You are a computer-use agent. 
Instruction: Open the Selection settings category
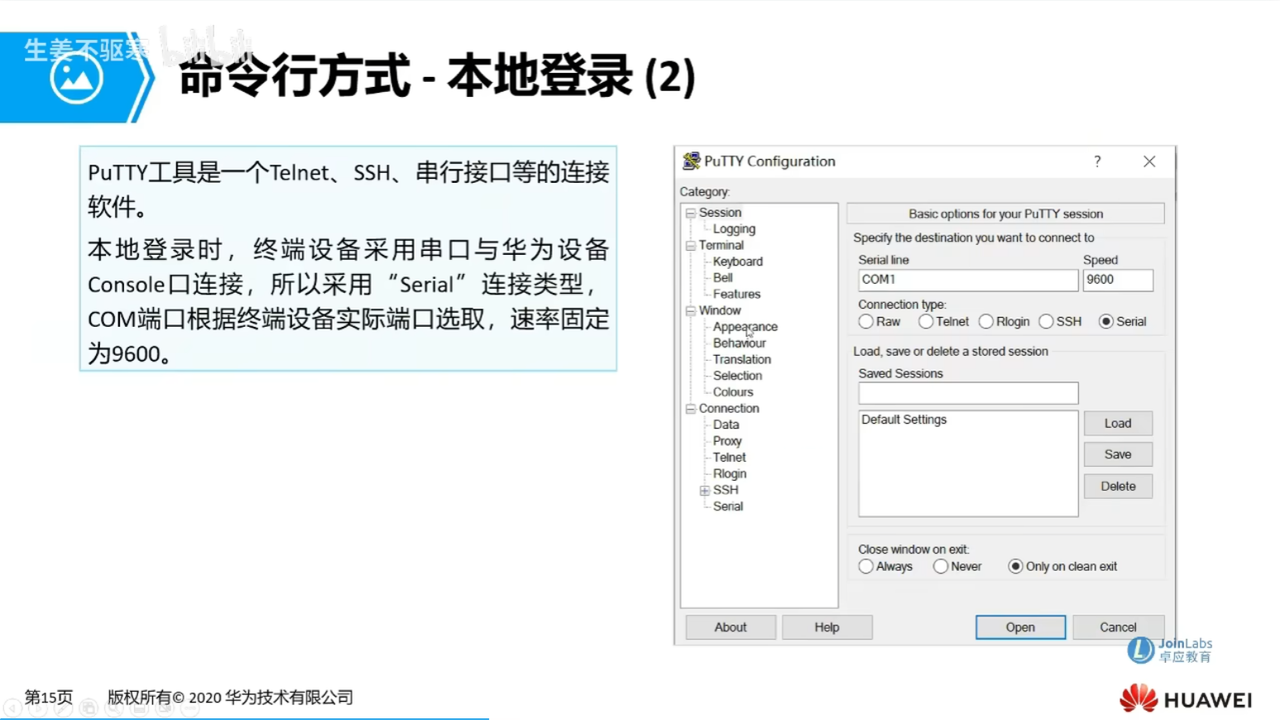[738, 376]
